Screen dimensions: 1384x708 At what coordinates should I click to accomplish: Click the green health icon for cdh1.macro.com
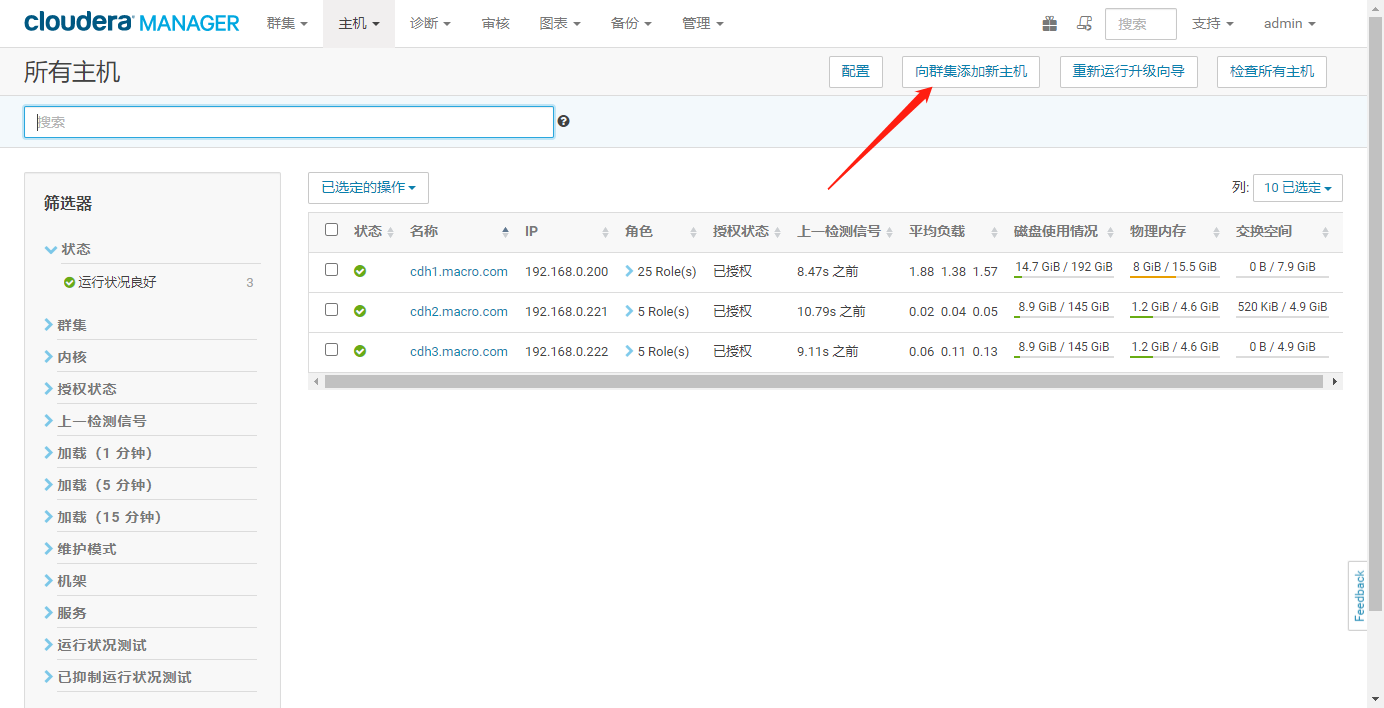coord(360,271)
